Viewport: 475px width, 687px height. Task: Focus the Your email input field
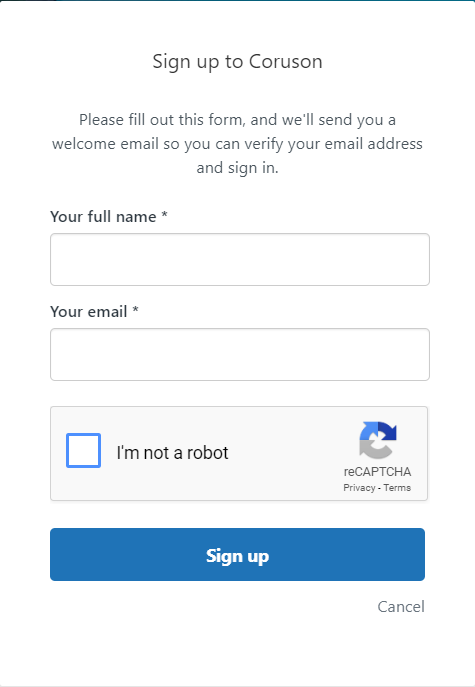click(240, 354)
